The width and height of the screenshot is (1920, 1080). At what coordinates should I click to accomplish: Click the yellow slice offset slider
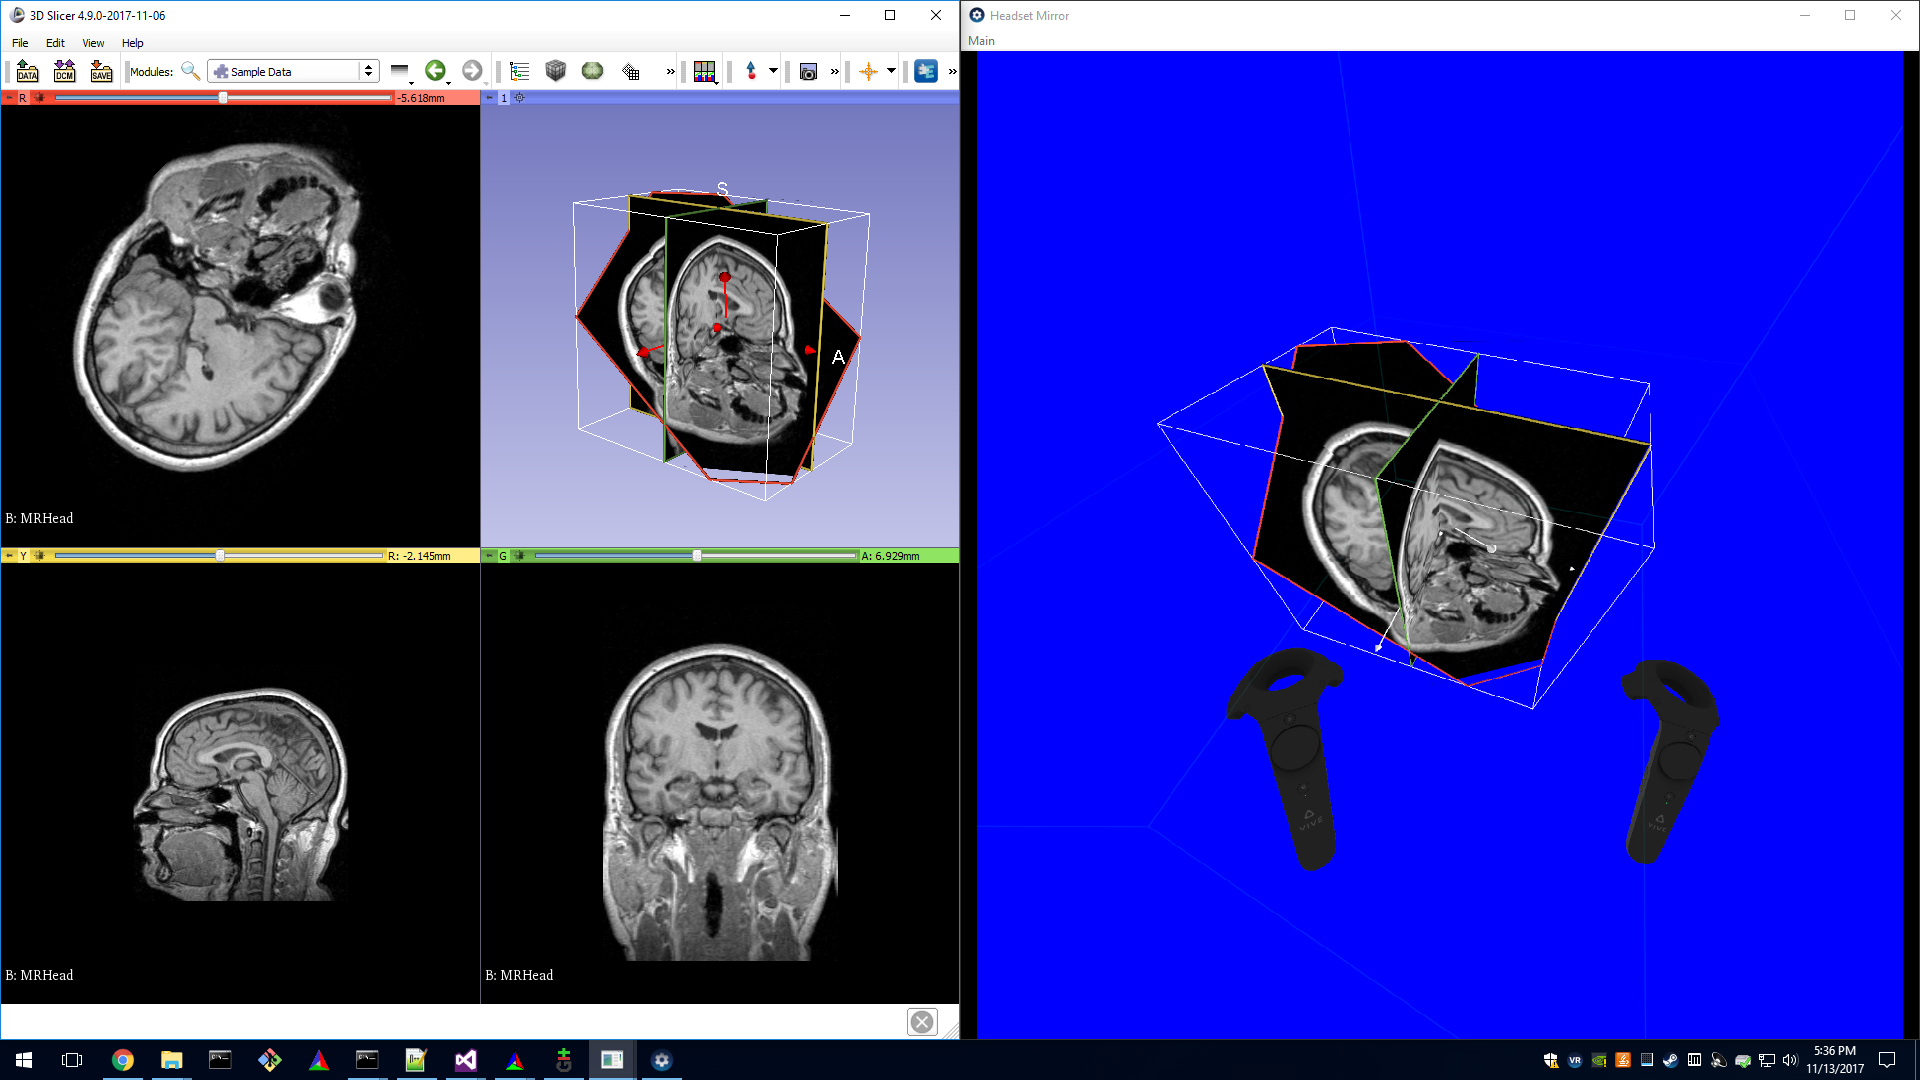coord(220,556)
